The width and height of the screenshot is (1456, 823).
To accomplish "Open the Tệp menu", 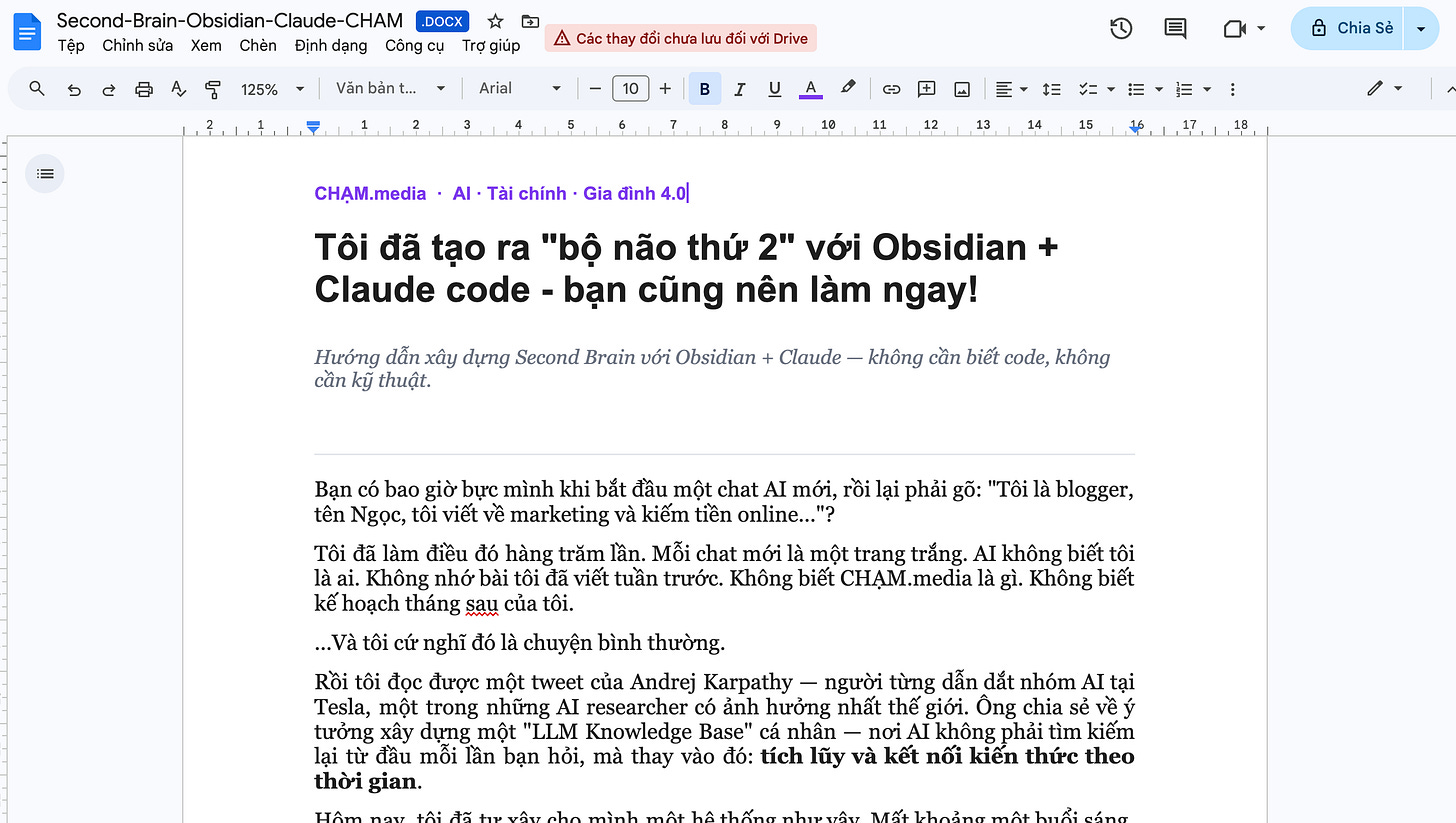I will [x=71, y=46].
